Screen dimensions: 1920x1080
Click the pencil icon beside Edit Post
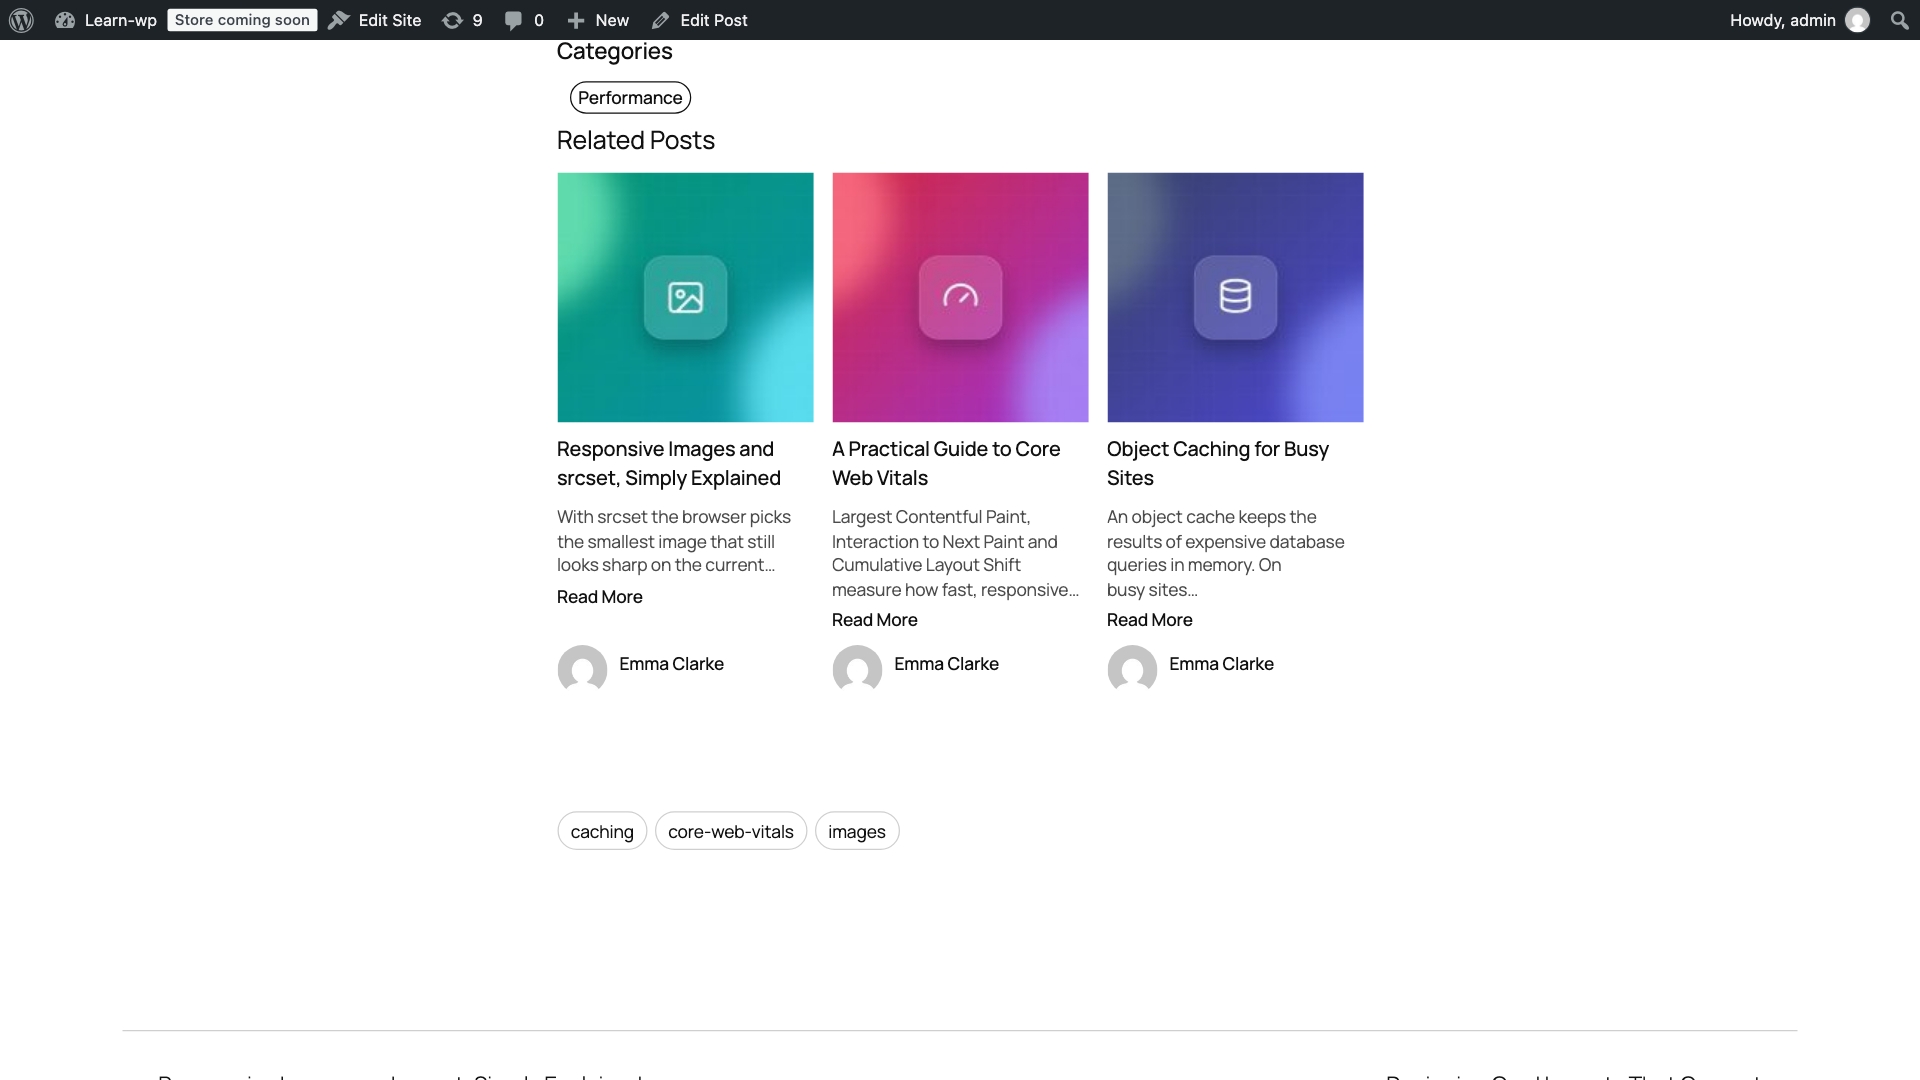pos(661,20)
